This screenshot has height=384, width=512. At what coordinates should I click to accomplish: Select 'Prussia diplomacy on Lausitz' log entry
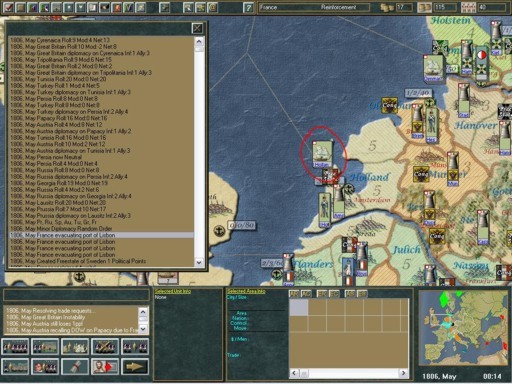point(101,216)
